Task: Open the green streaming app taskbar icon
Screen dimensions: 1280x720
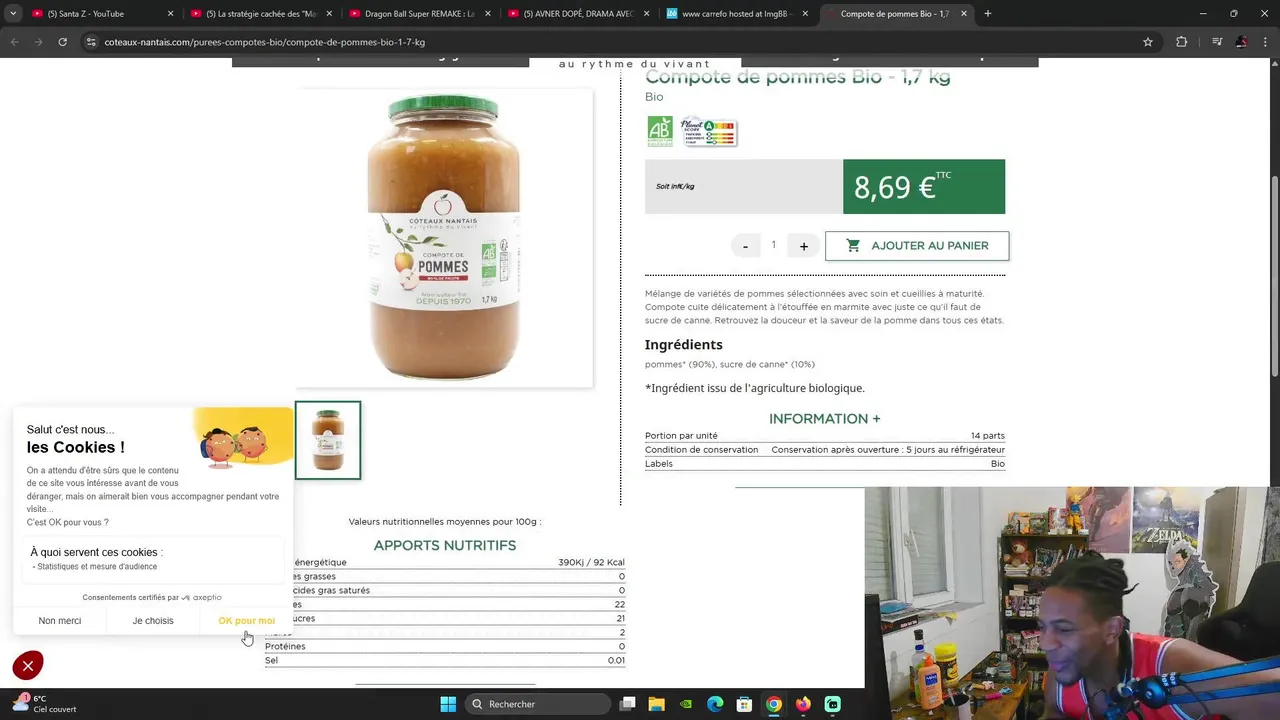Action: (x=832, y=704)
